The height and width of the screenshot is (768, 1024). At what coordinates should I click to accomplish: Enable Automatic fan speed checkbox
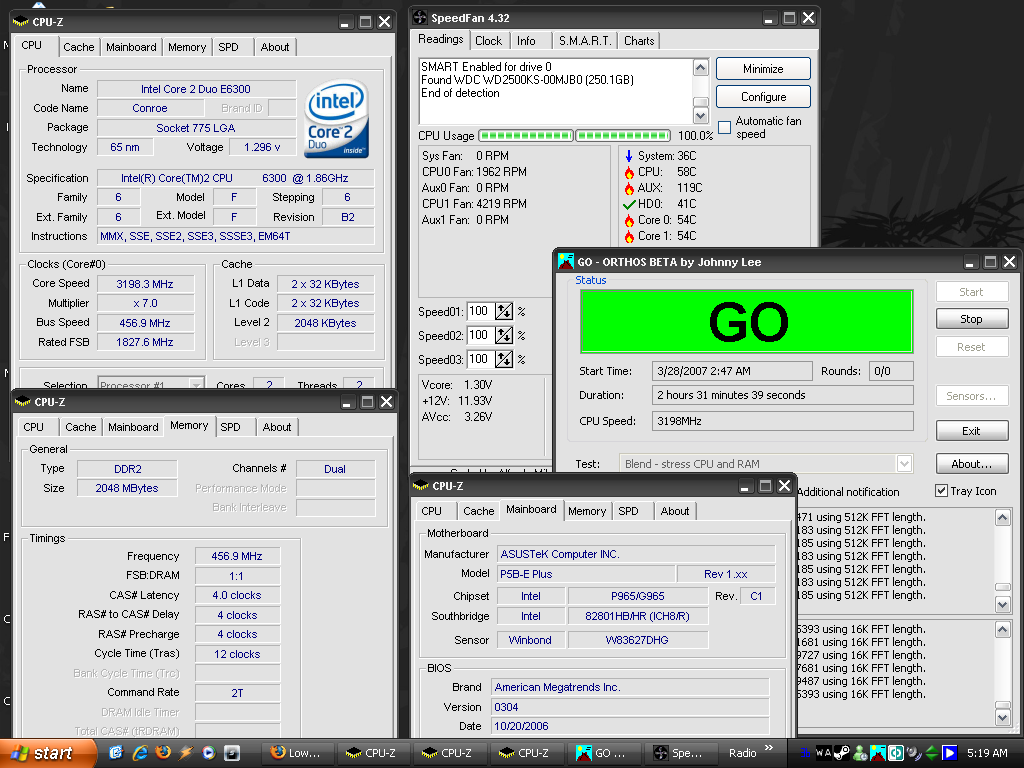[725, 127]
